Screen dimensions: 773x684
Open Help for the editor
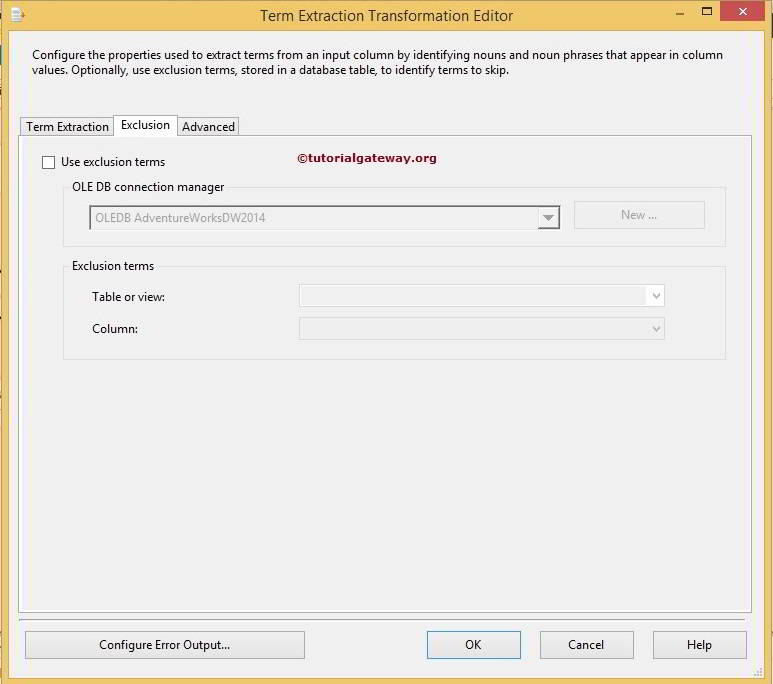click(700, 645)
